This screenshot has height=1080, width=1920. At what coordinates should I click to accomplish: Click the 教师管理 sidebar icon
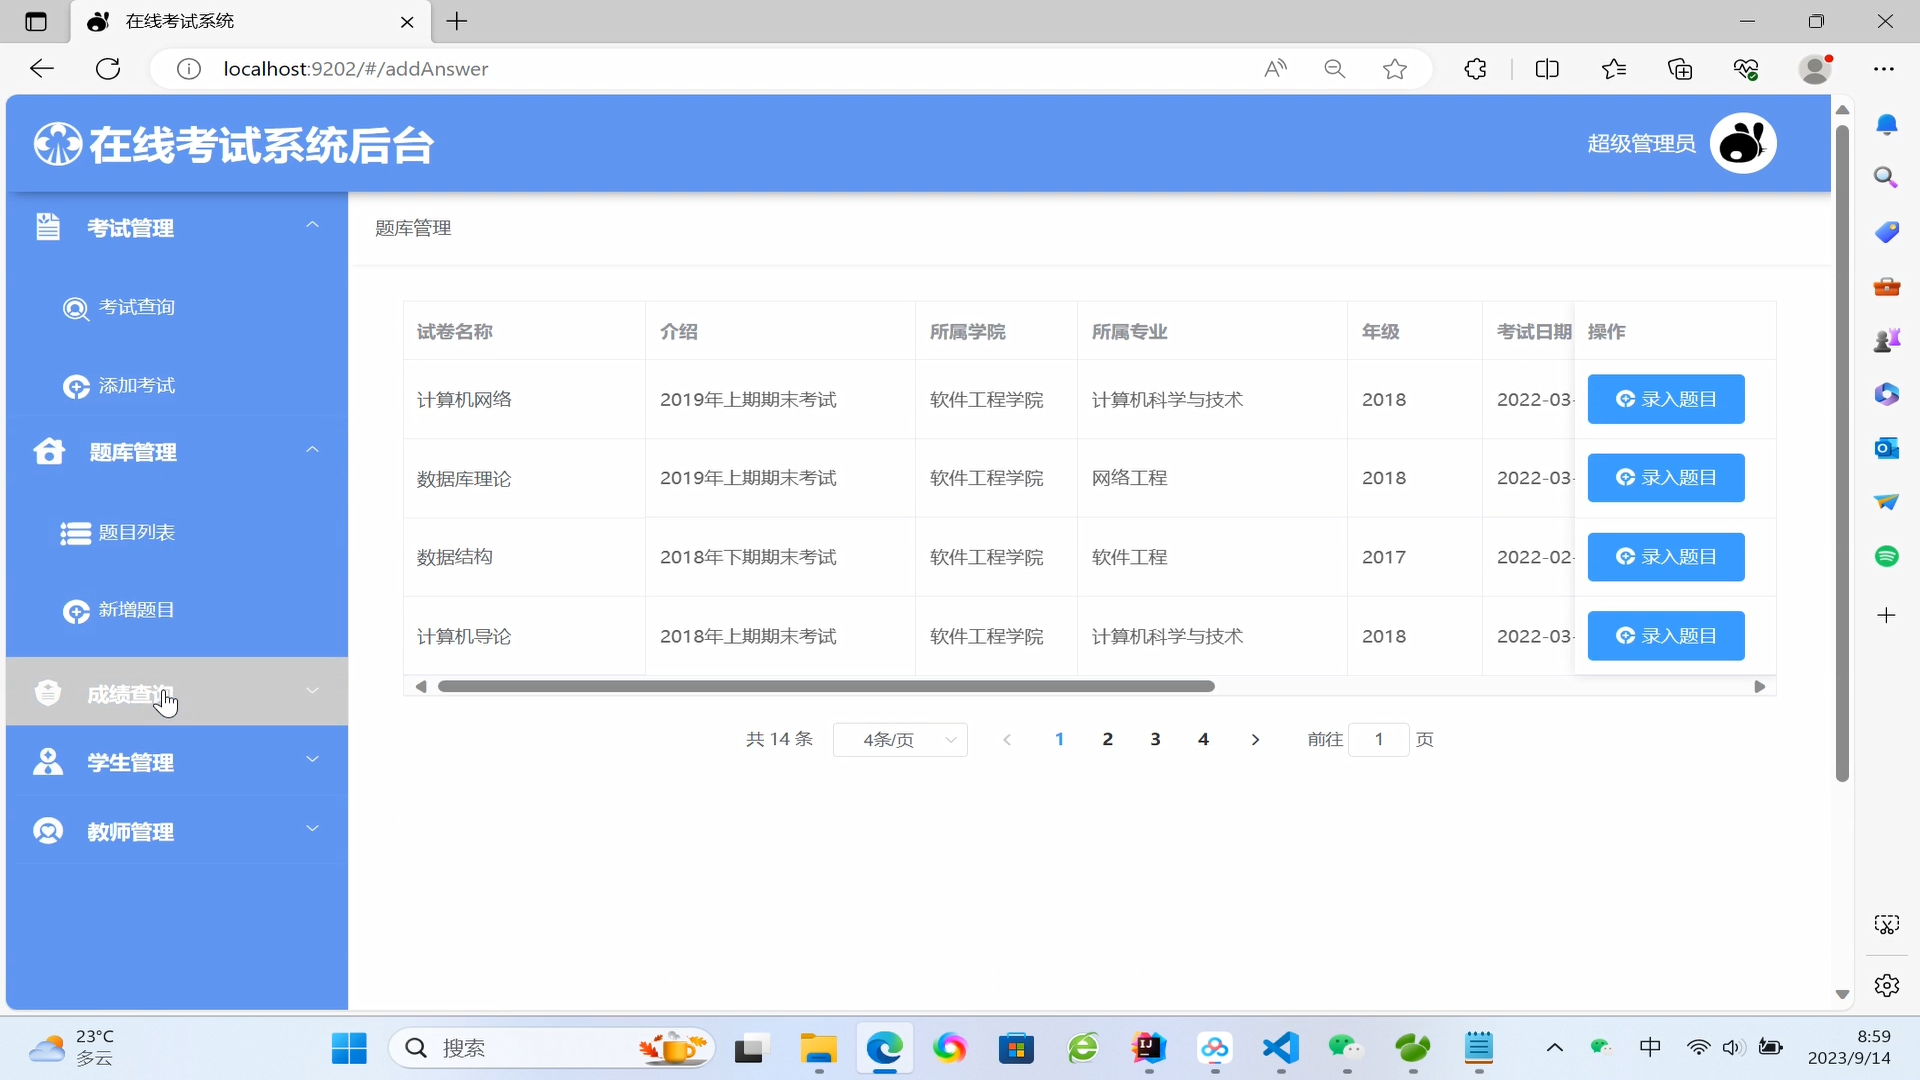[x=47, y=831]
